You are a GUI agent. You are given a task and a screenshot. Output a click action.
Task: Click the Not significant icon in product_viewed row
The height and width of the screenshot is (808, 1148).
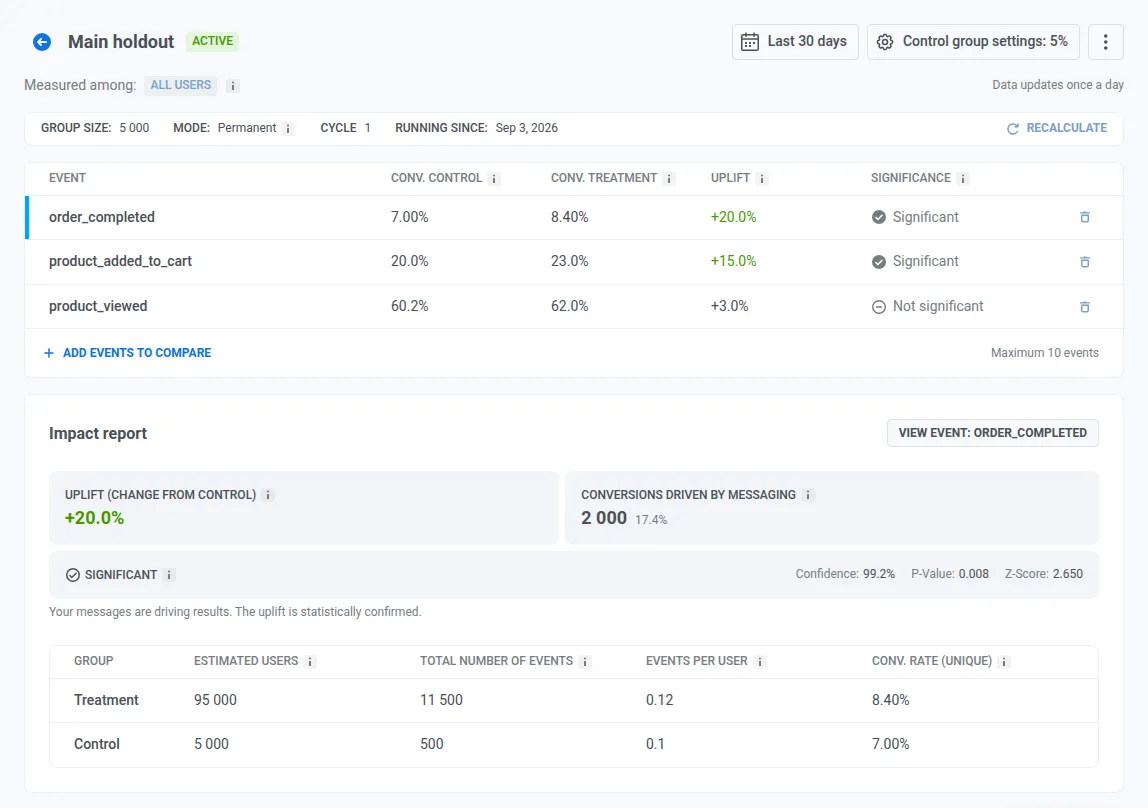pos(879,307)
